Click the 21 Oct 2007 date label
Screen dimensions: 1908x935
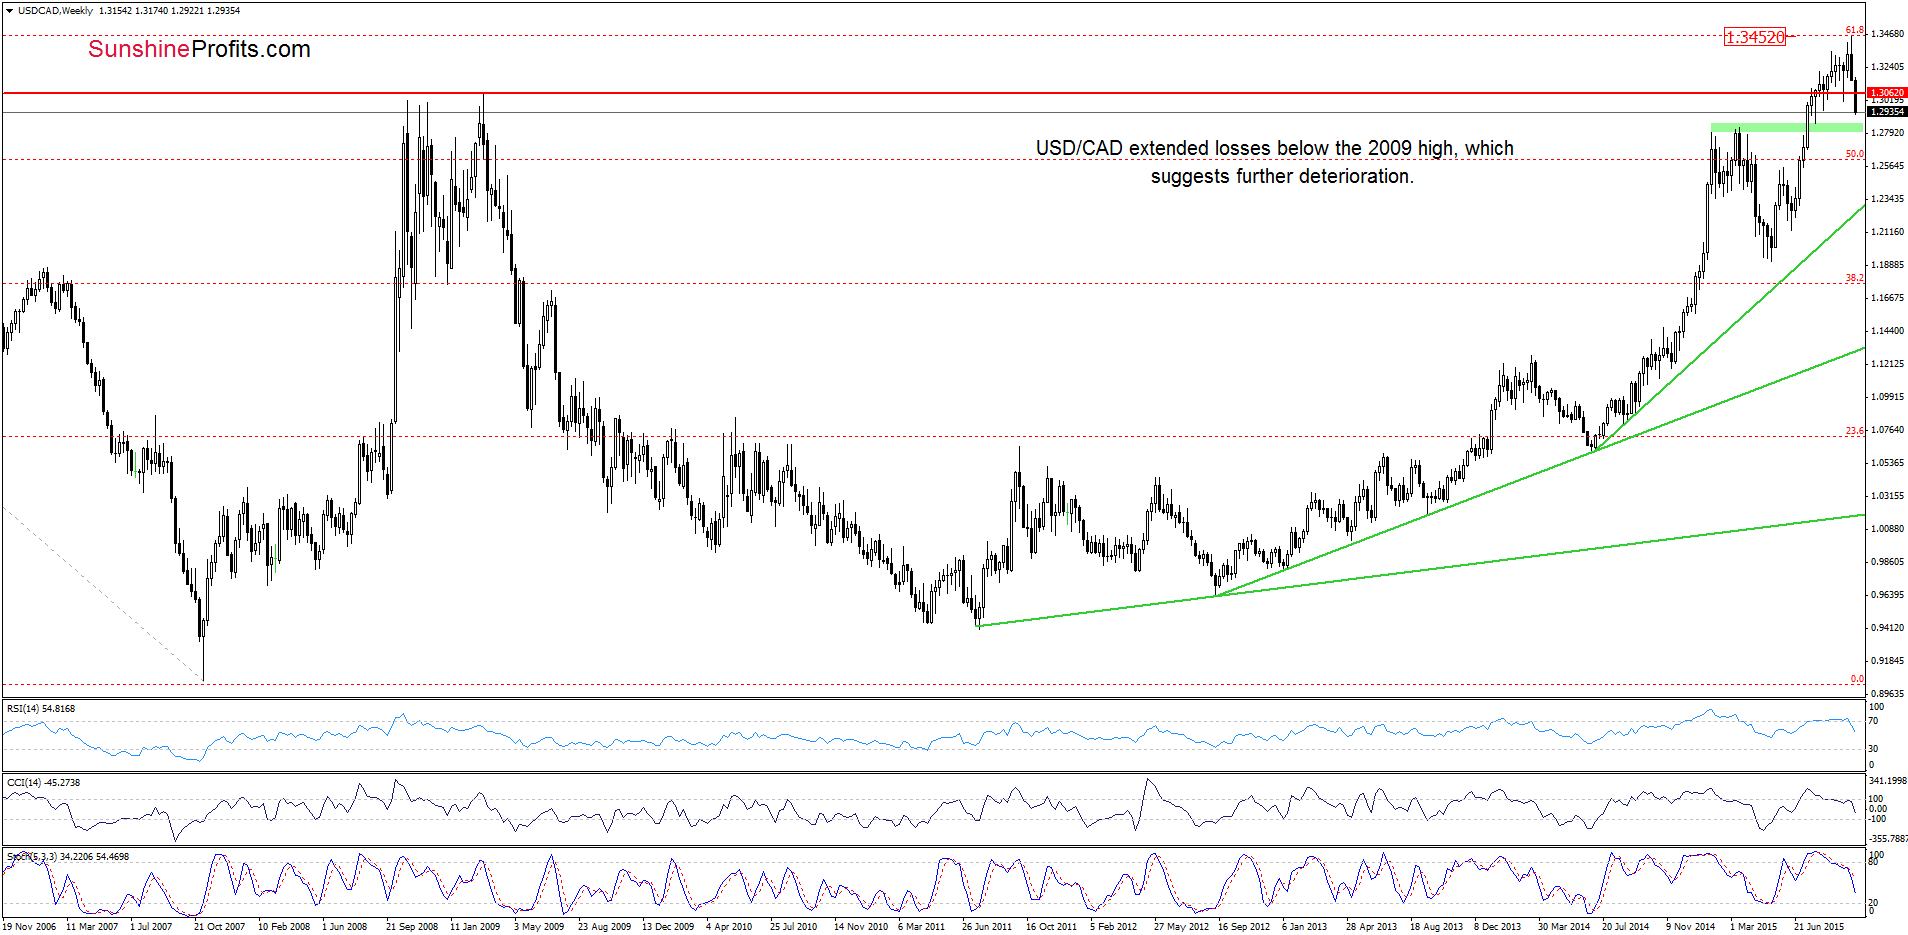click(x=219, y=927)
